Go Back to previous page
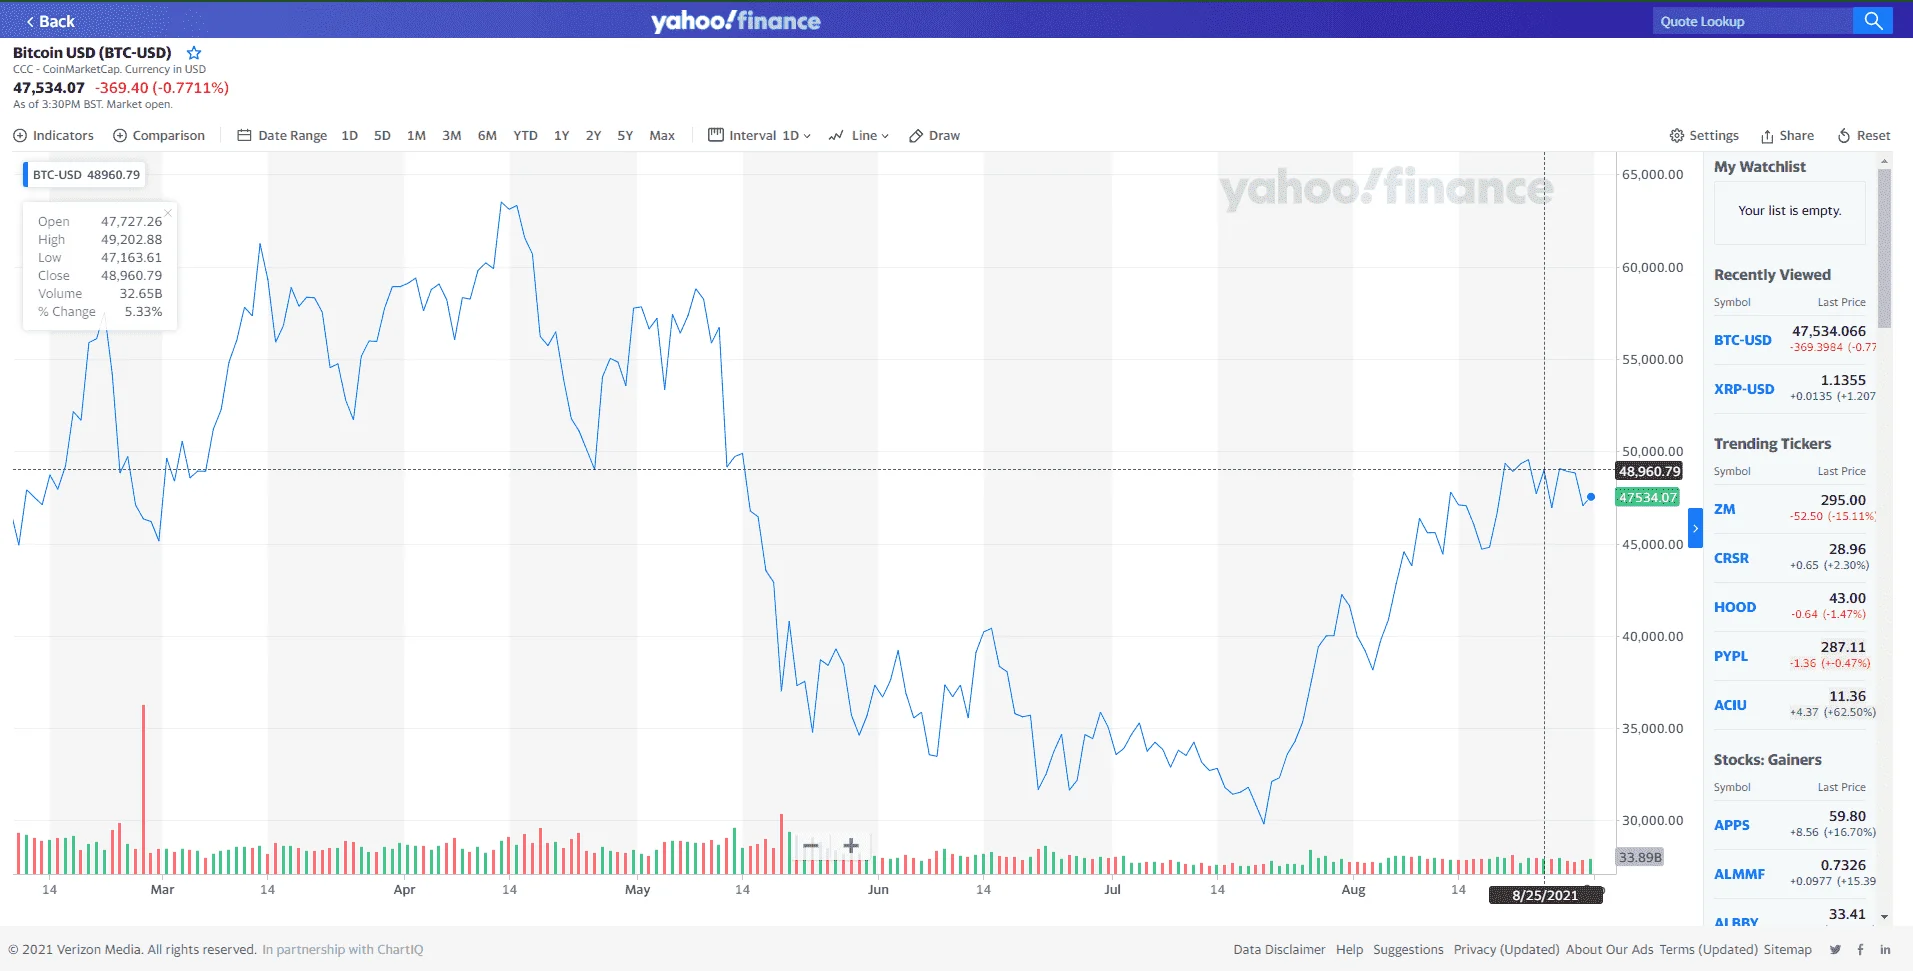 [50, 21]
